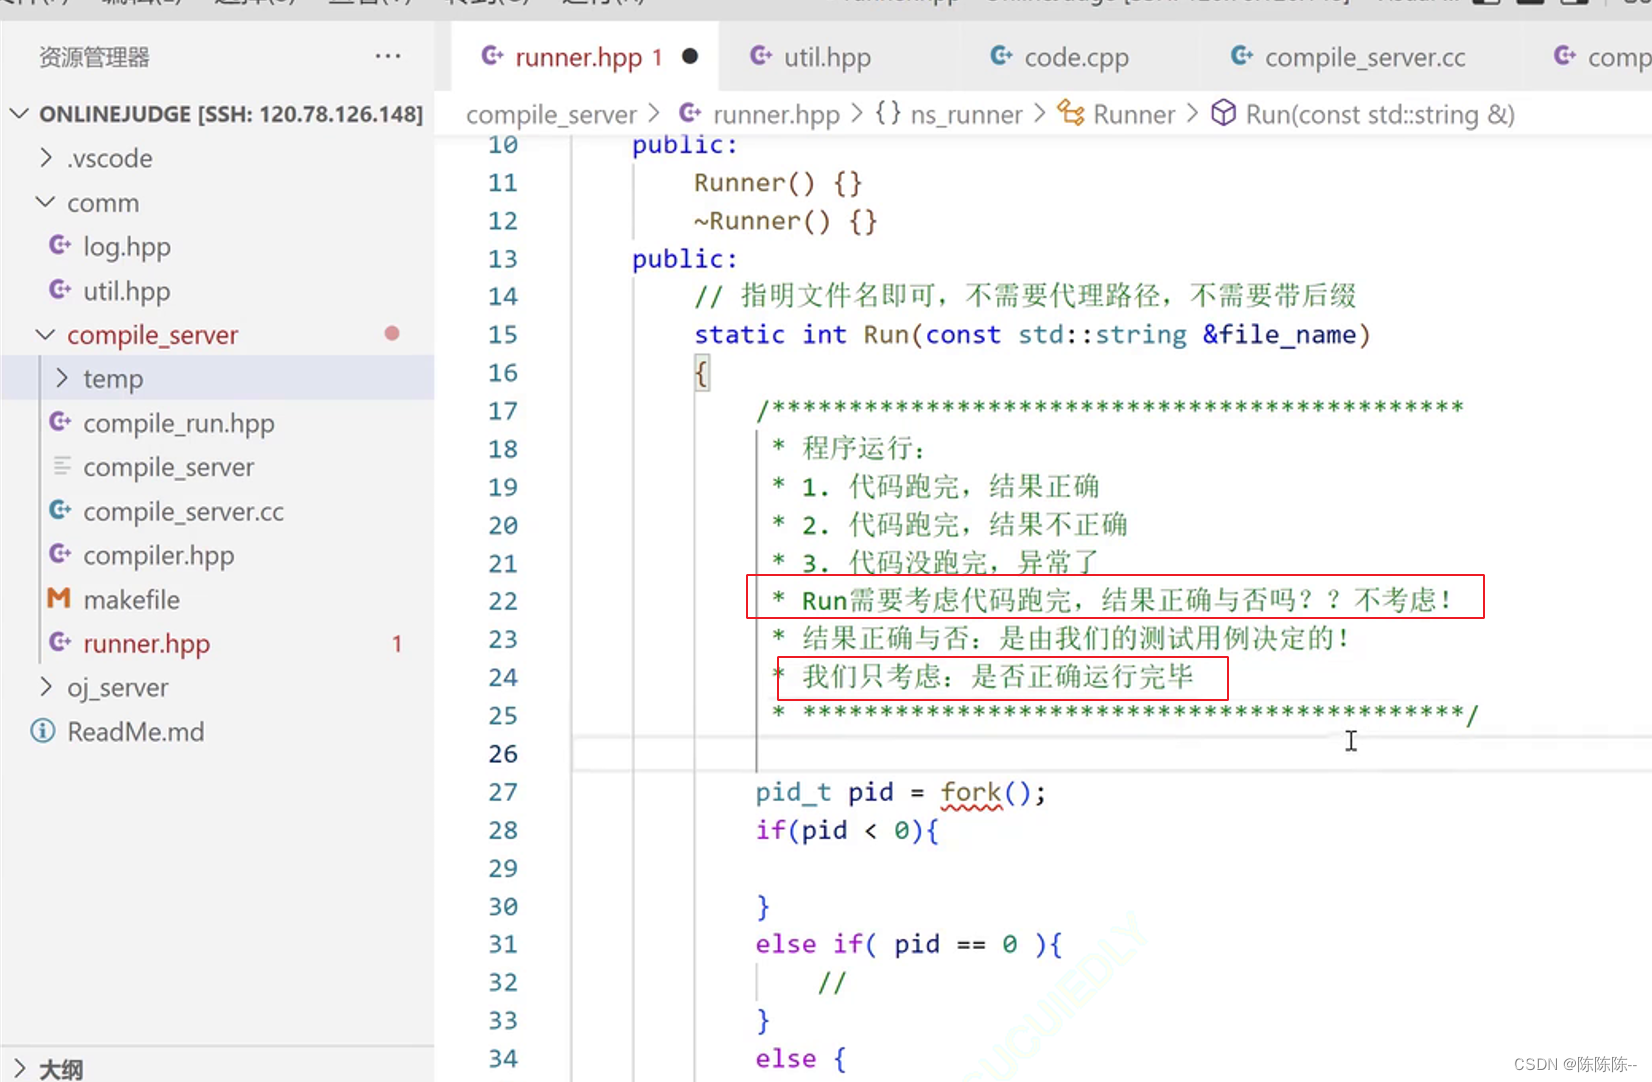Viewport: 1652px width, 1082px height.
Task: Click the class icon beside Runner breadcrumb
Action: (x=1071, y=113)
